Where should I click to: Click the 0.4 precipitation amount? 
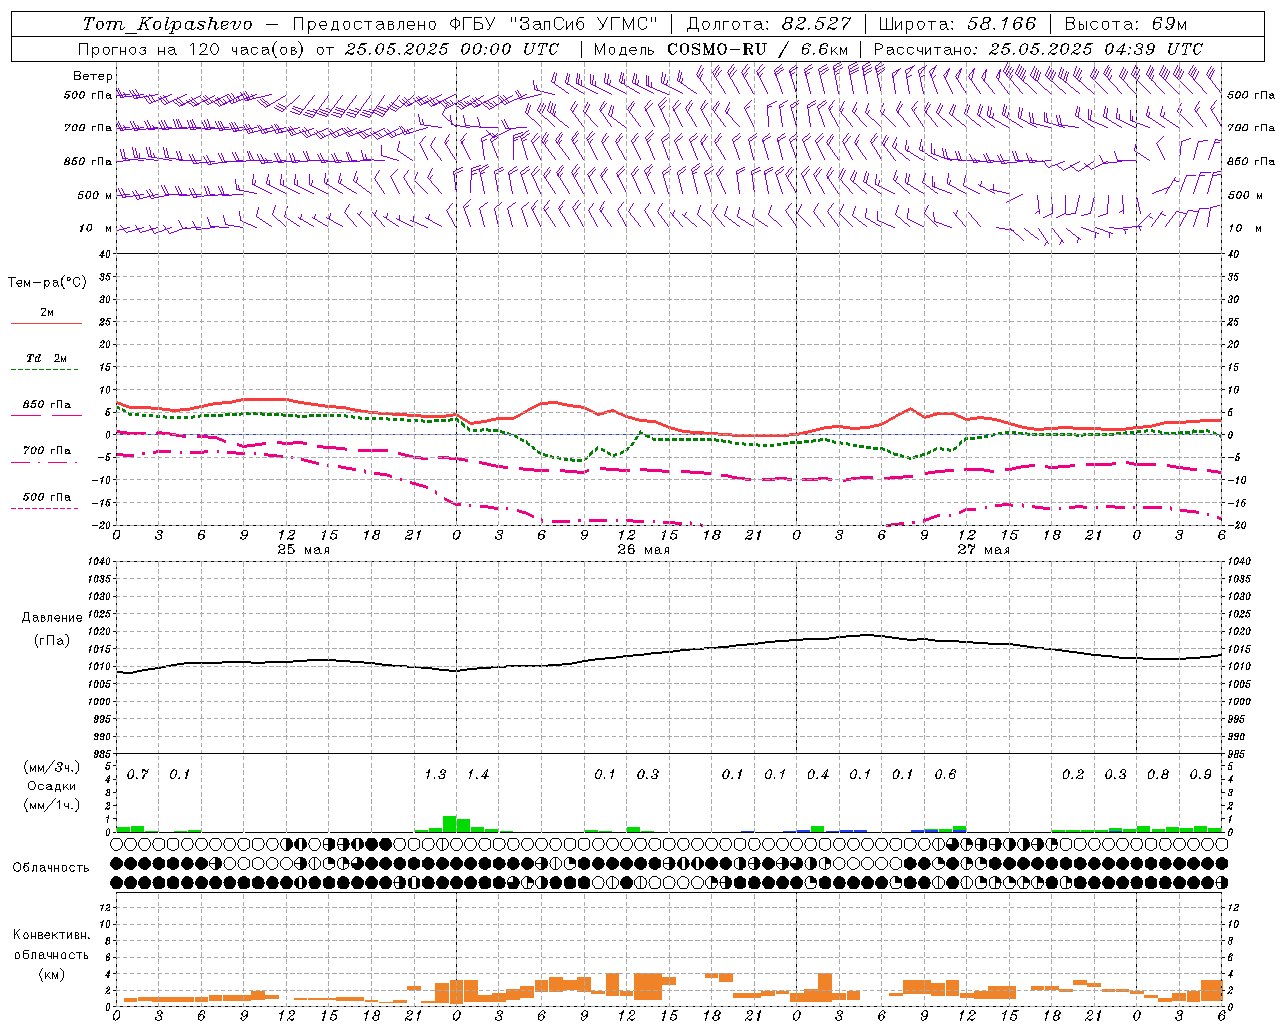818,775
